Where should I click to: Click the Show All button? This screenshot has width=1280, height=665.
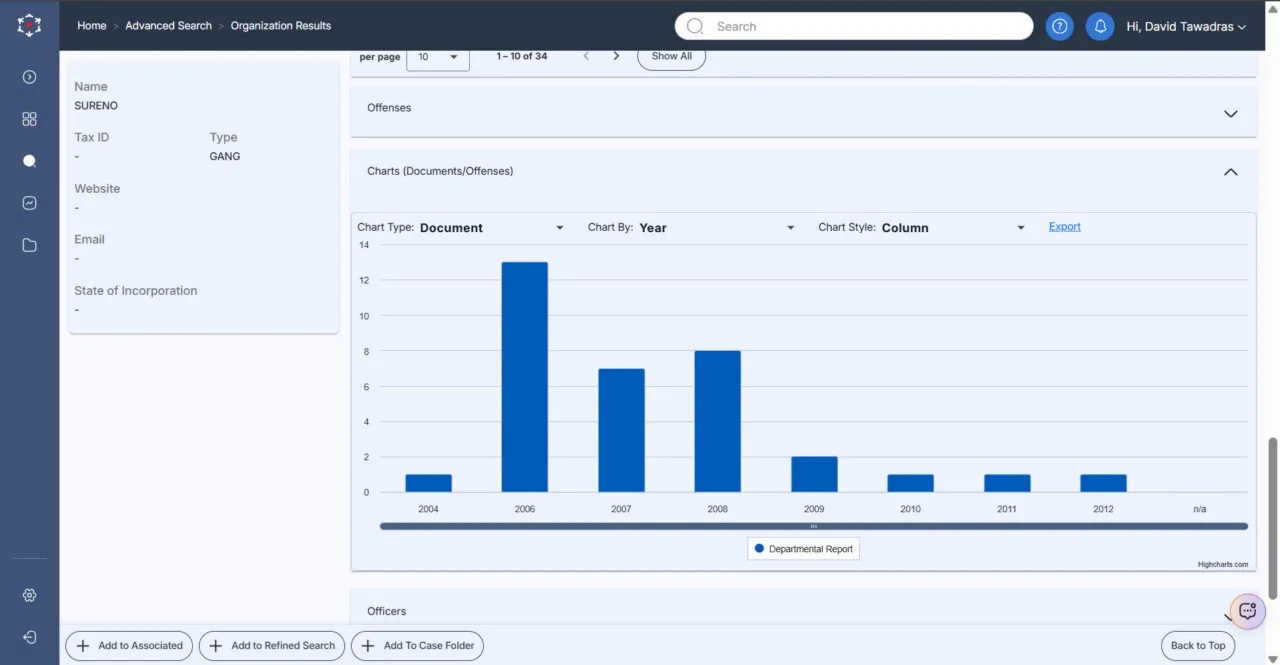click(x=671, y=56)
